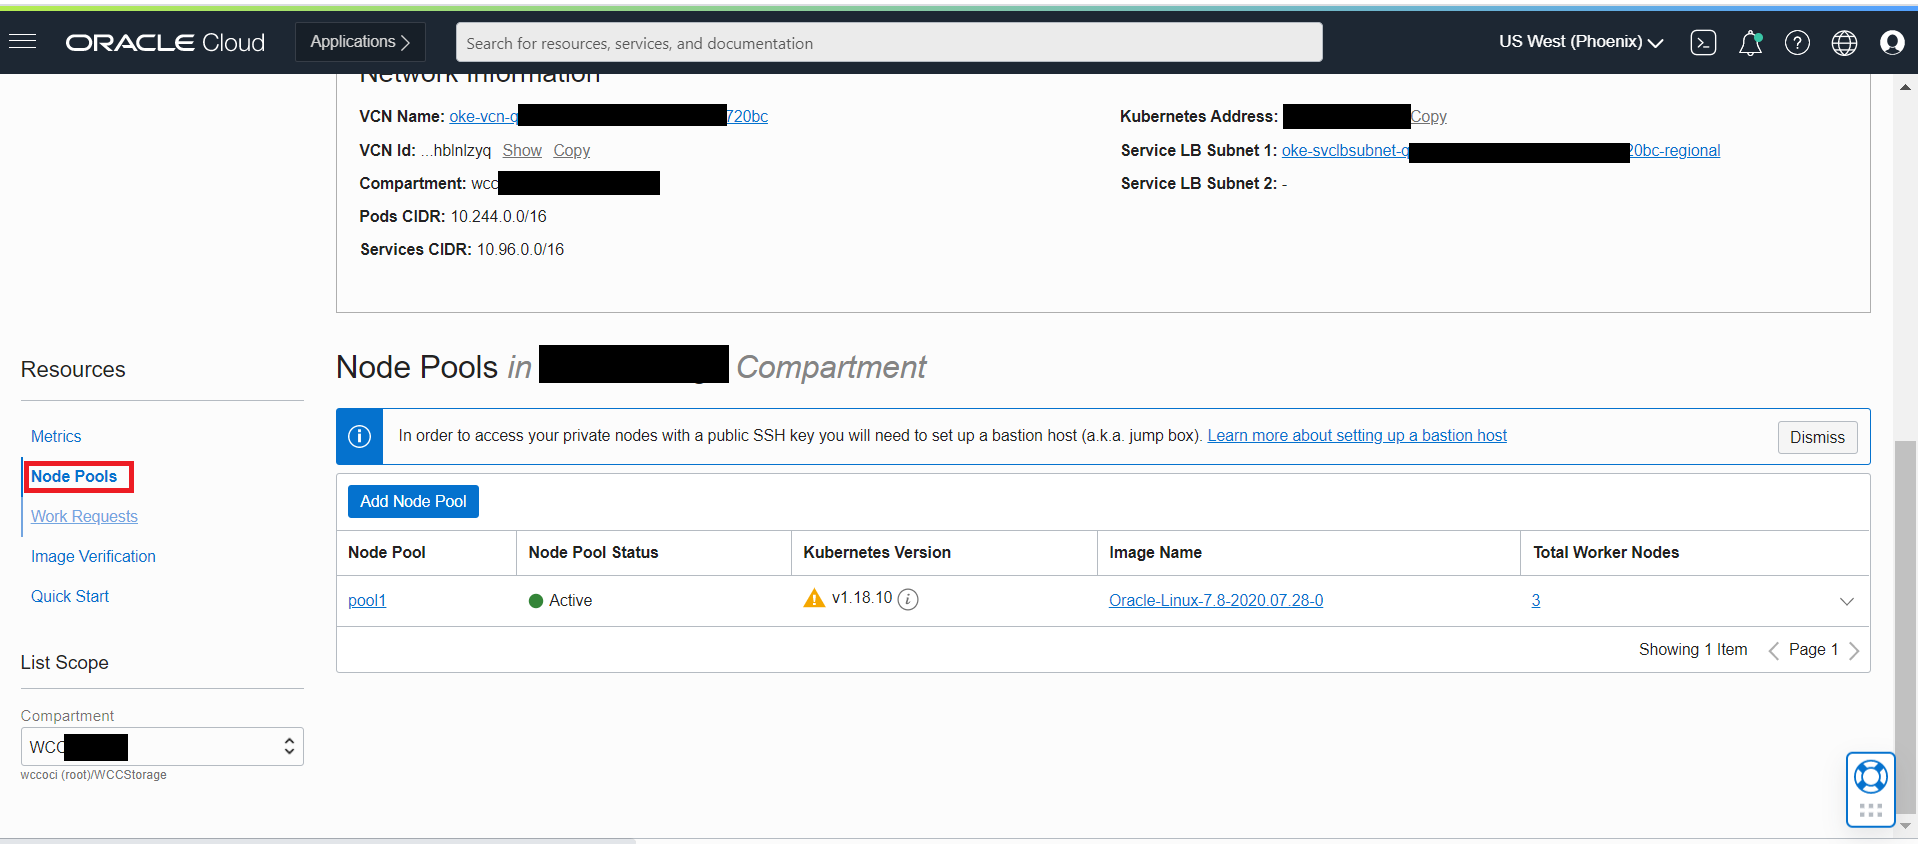Open the user profile avatar

coord(1891,42)
